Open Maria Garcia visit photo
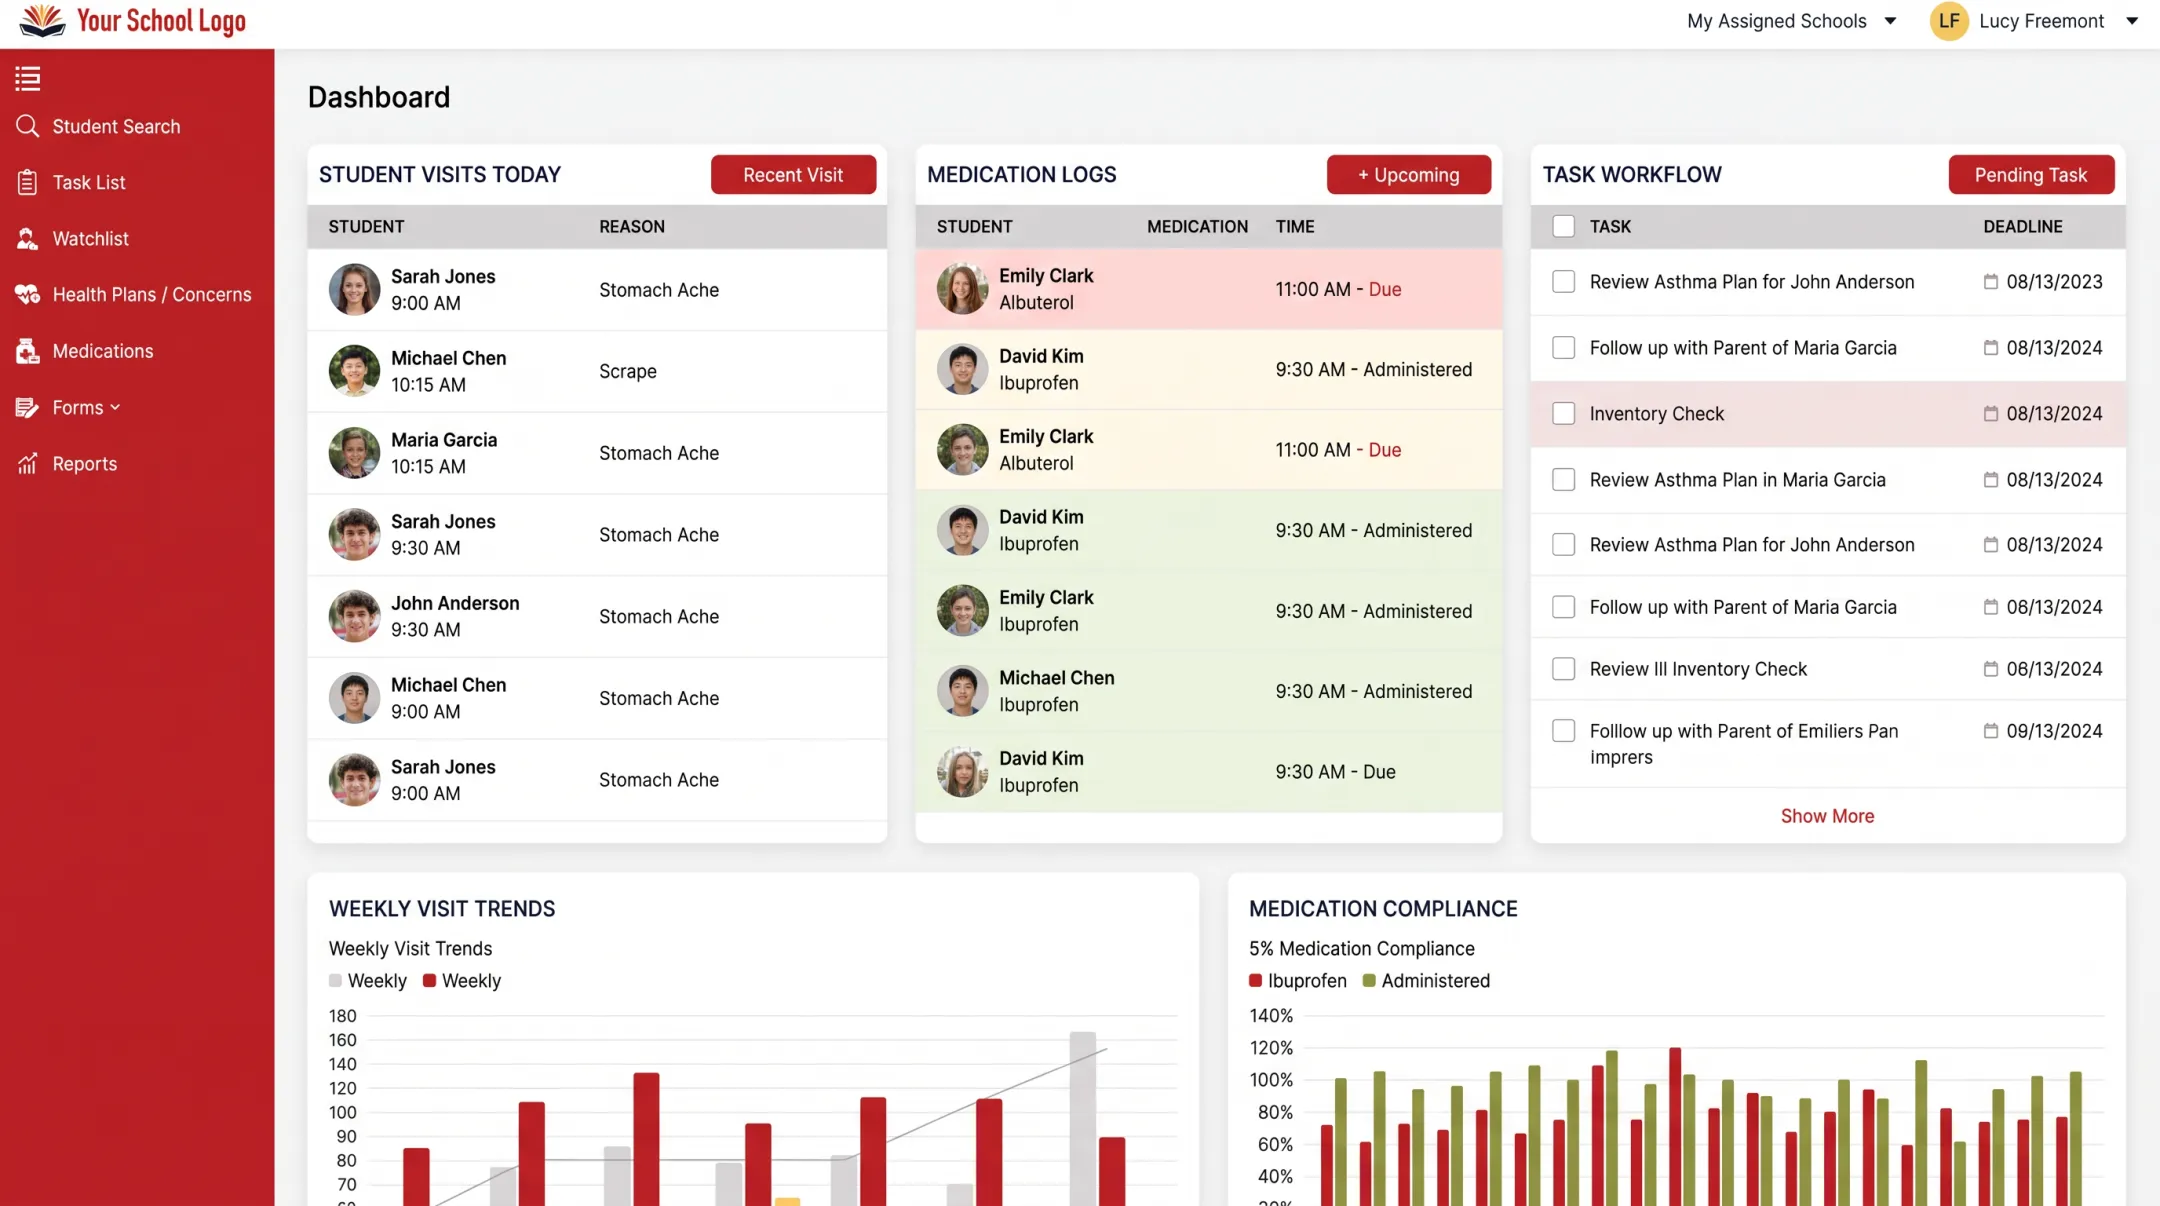 354,453
